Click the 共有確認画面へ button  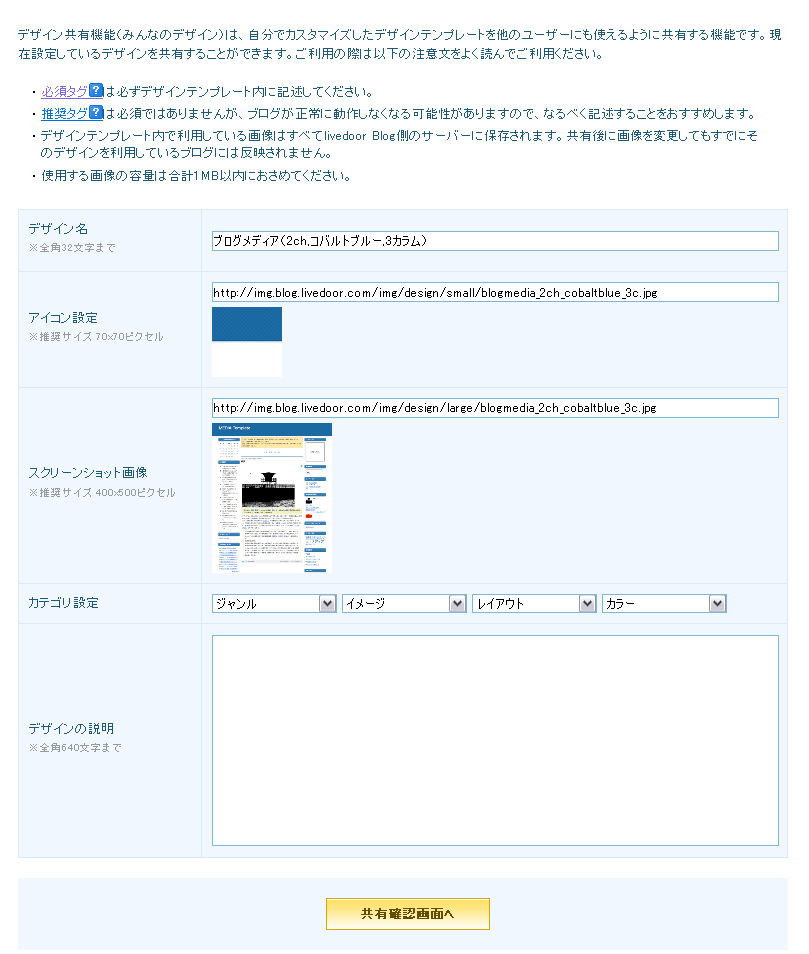pyautogui.click(x=408, y=914)
